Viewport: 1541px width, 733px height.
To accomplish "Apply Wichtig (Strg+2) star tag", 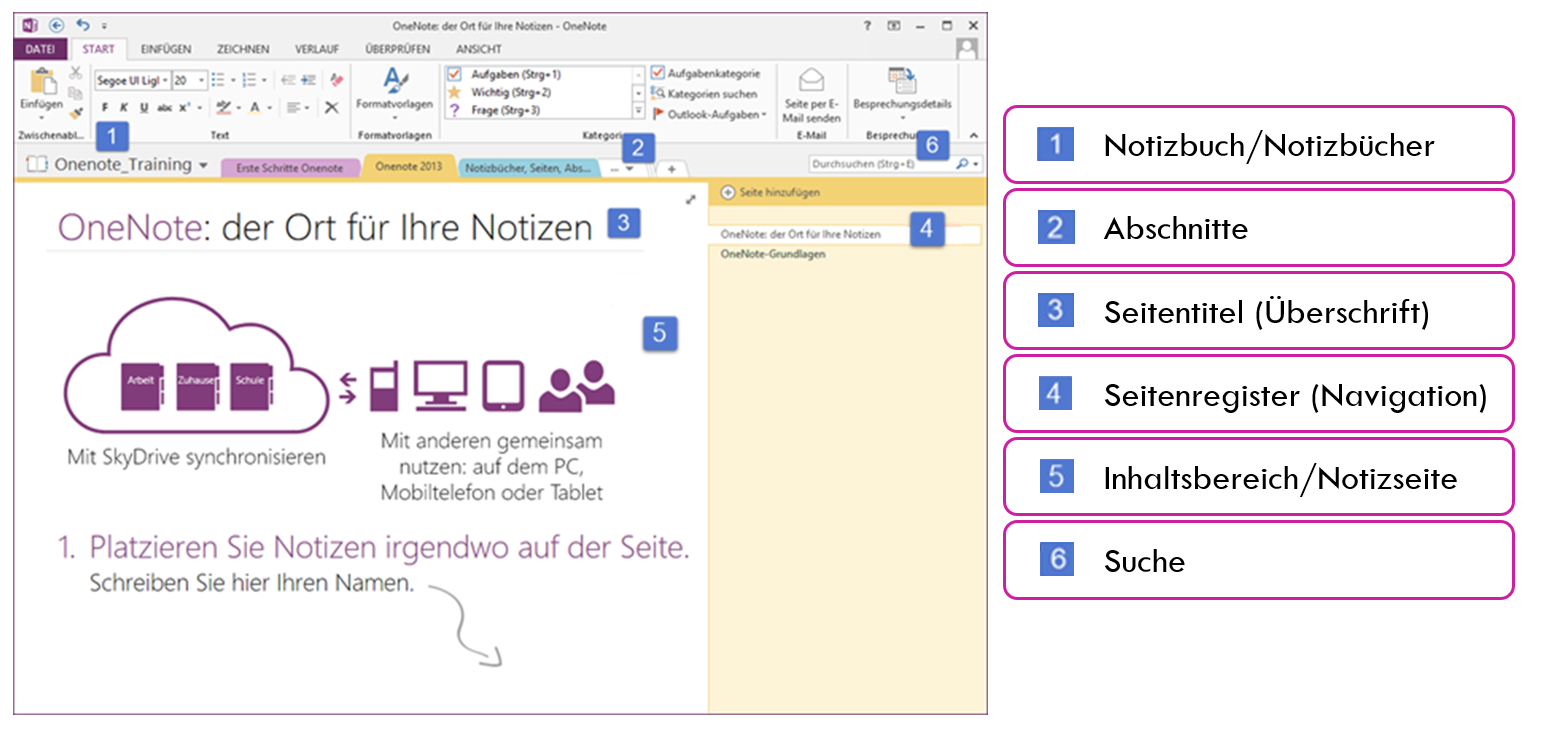I will click(538, 92).
